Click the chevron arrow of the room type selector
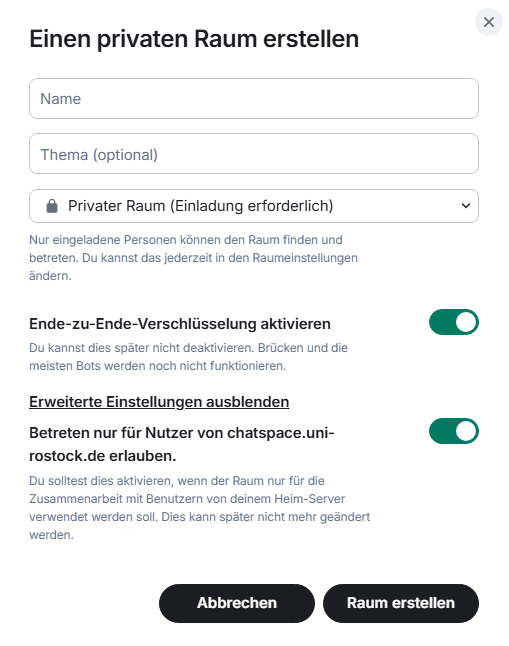The image size is (509, 646). point(466,206)
